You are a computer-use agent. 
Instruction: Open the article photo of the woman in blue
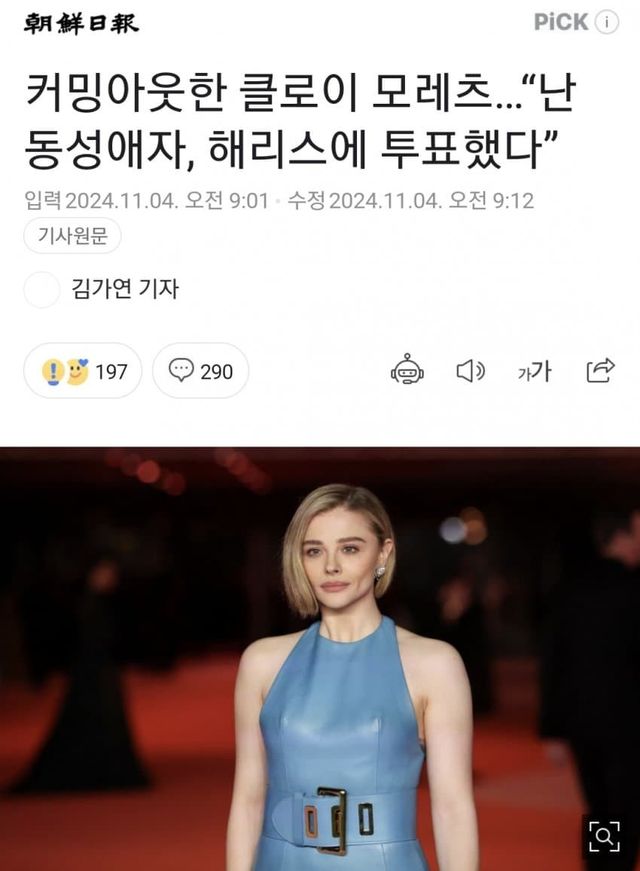tap(320, 659)
